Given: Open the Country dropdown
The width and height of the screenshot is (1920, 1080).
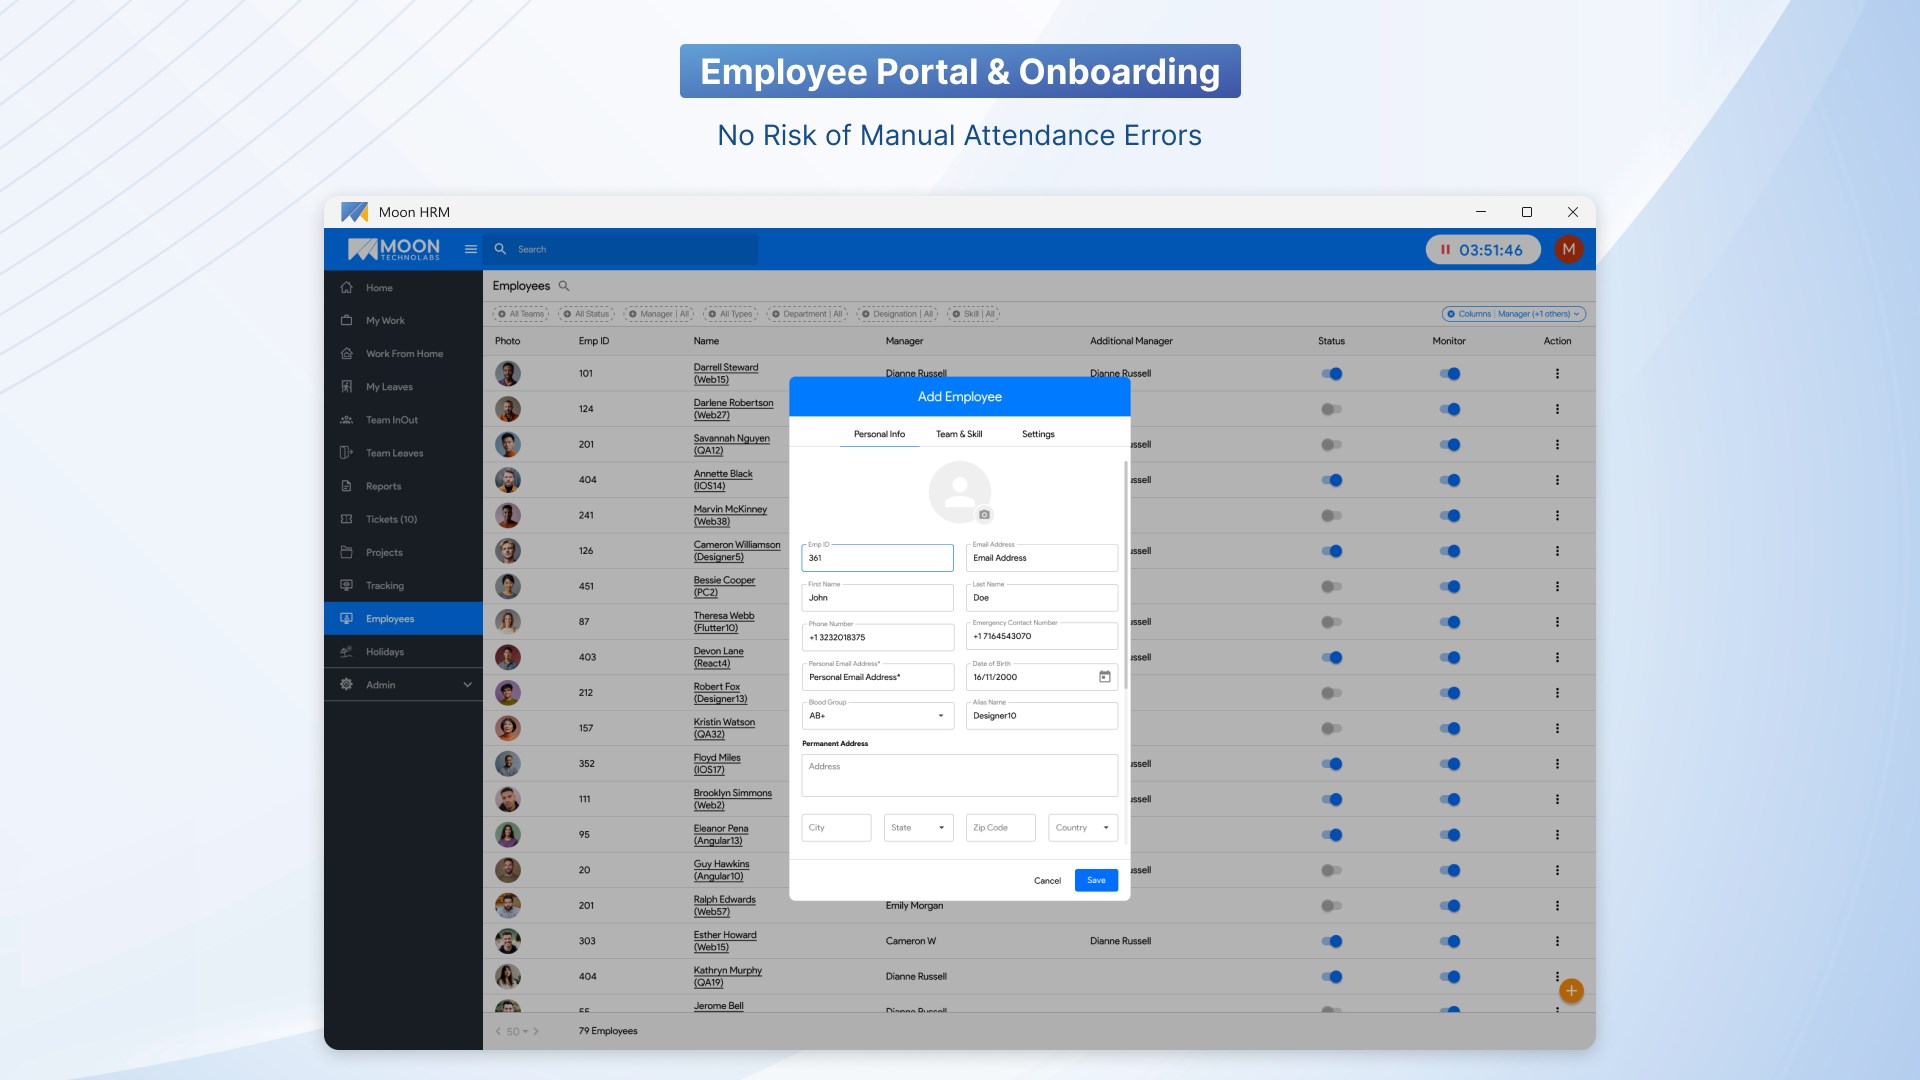Looking at the screenshot, I should pos(1082,828).
